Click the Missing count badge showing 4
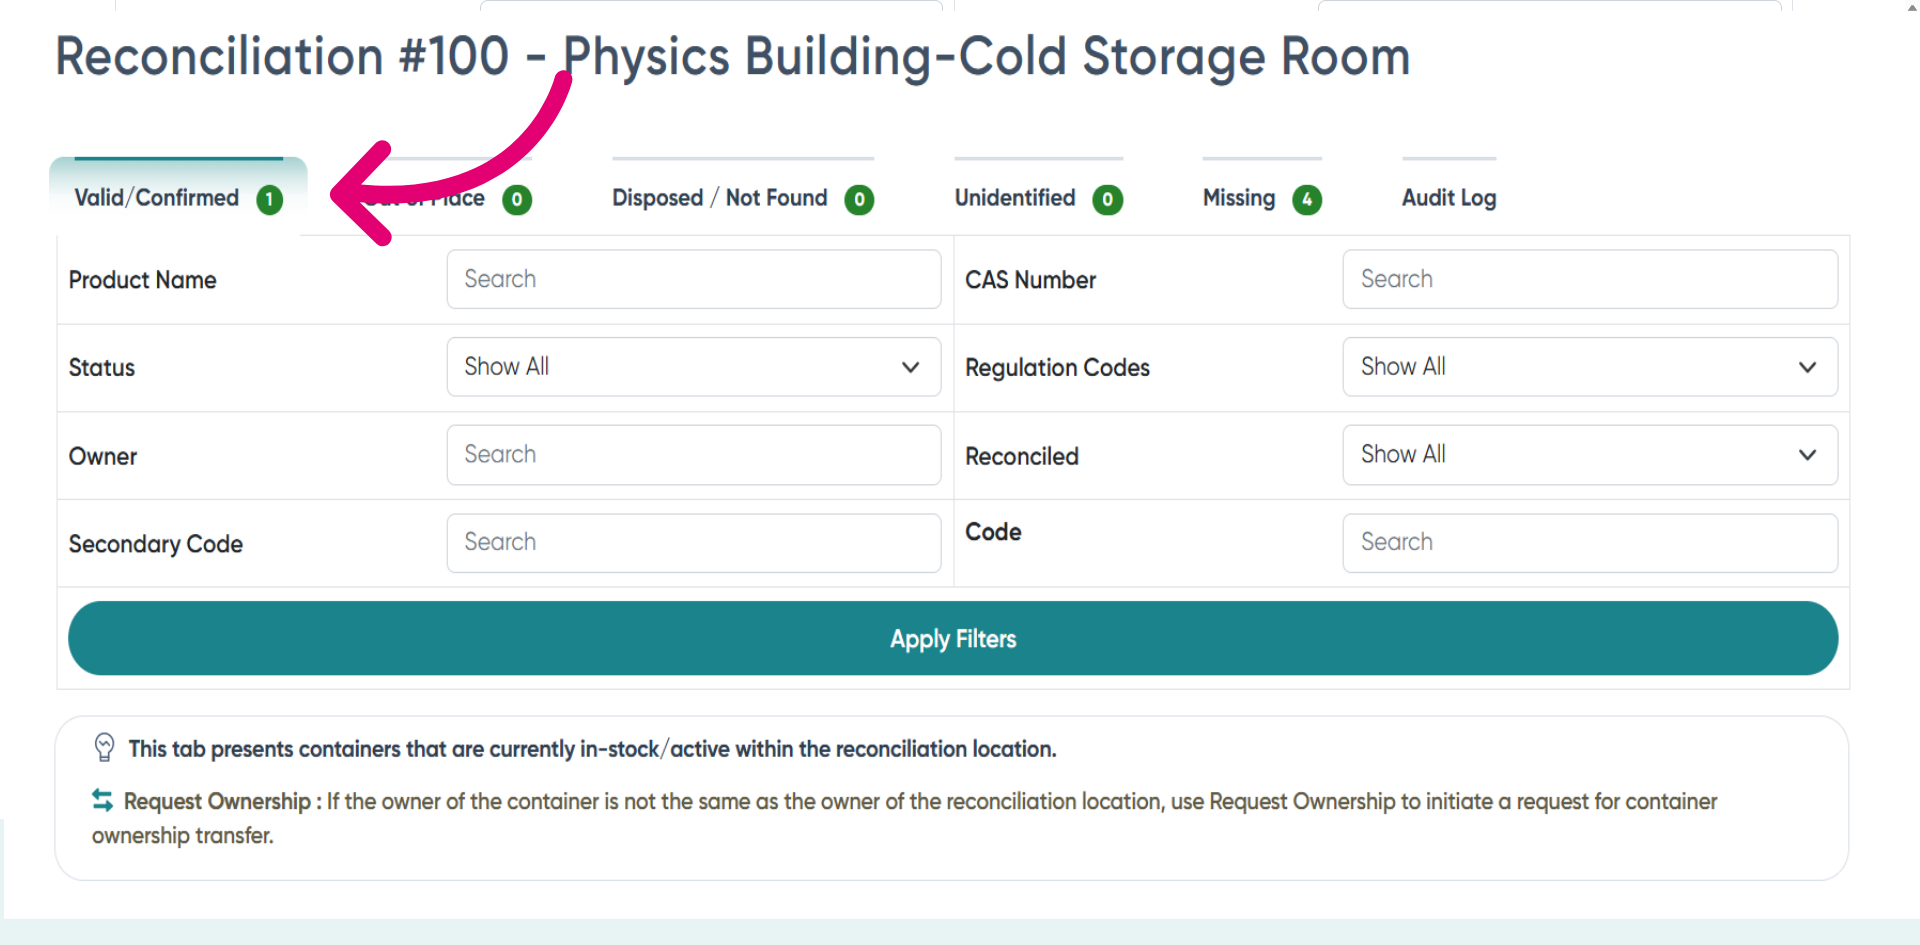 1307,200
